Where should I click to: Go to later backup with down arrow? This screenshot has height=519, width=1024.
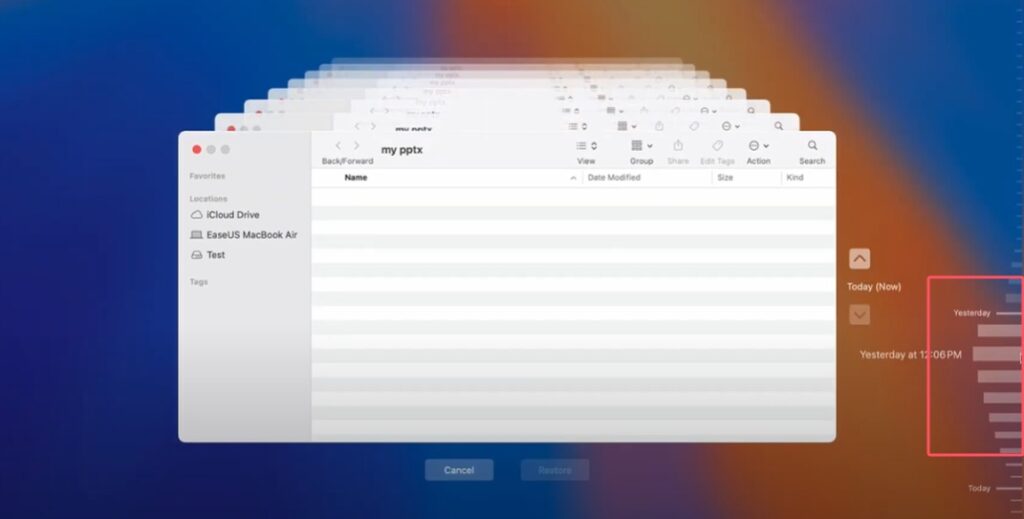point(859,315)
